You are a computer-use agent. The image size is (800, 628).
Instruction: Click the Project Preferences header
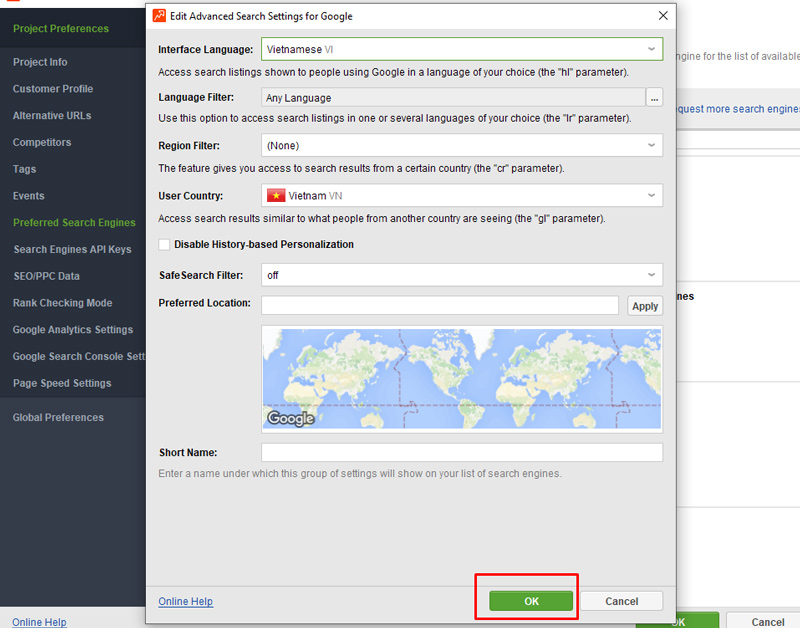pos(61,29)
